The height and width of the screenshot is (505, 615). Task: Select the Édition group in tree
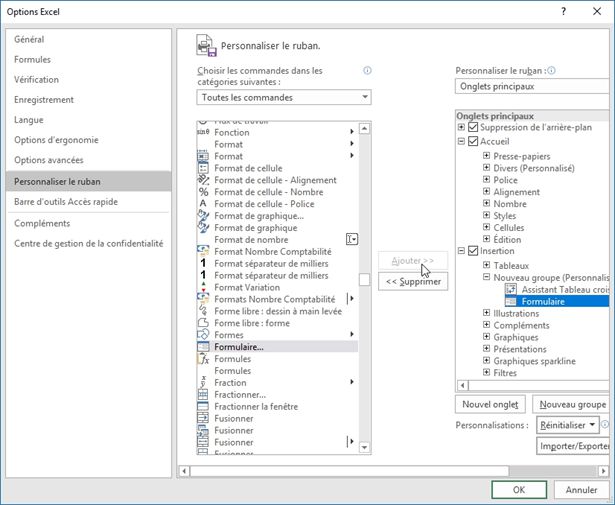click(507, 239)
